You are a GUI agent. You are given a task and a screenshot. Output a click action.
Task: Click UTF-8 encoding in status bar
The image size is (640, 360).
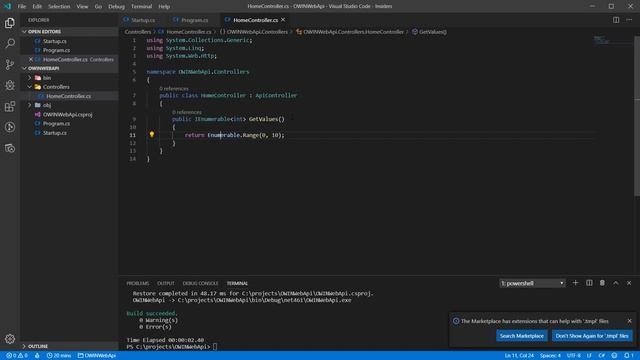(573, 356)
